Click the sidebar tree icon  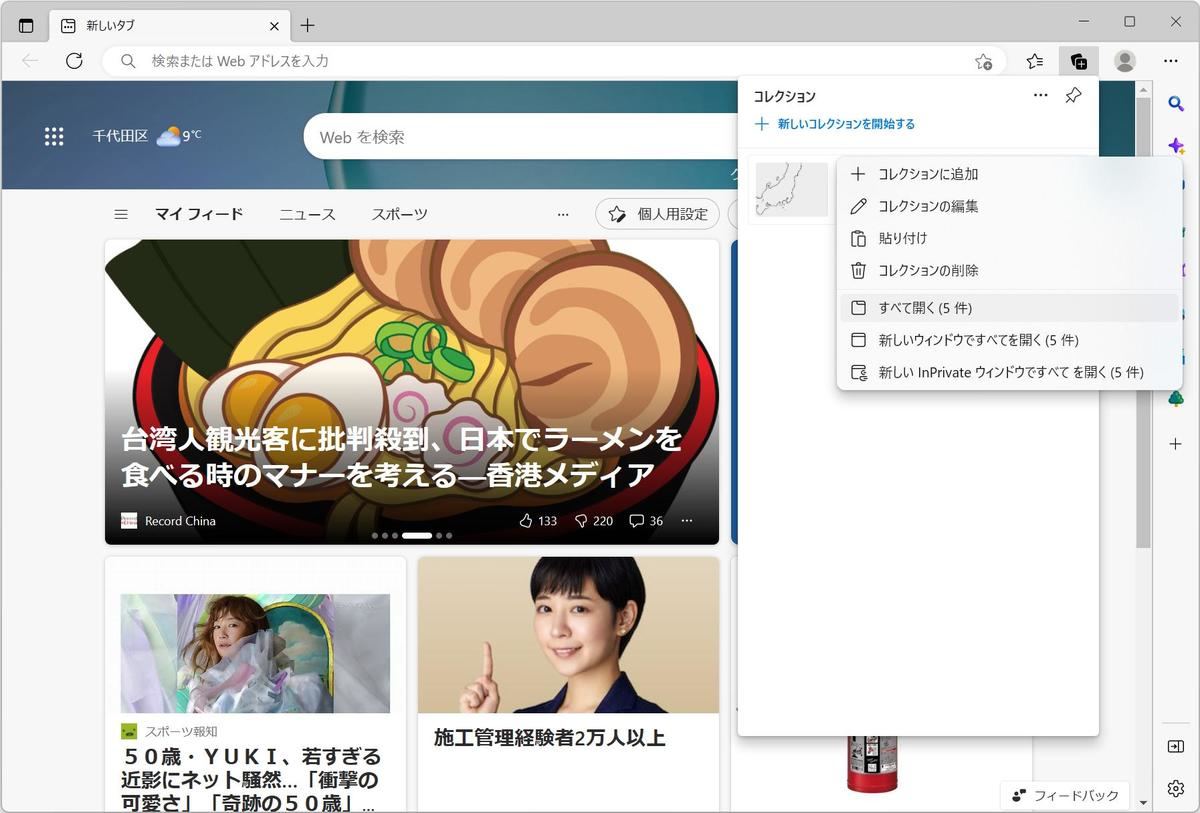(x=1176, y=399)
